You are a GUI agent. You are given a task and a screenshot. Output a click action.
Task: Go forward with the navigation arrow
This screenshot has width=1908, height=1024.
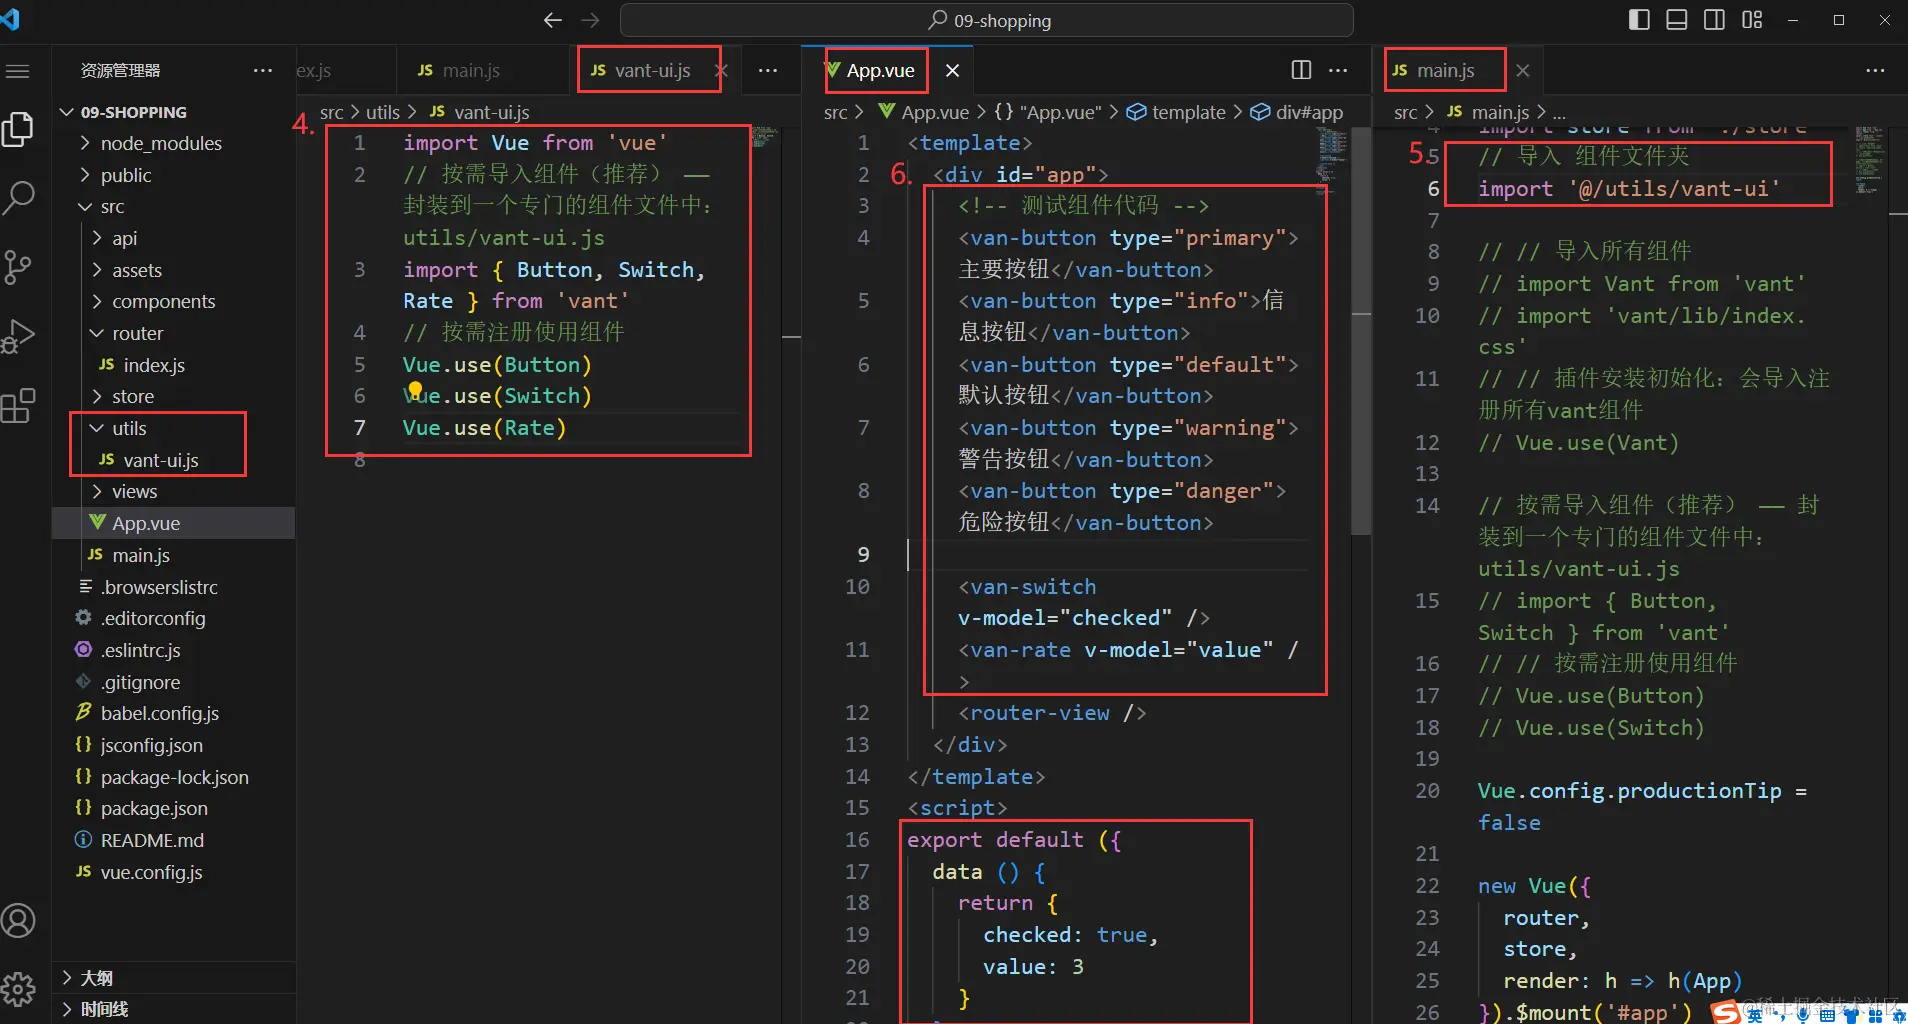click(591, 20)
